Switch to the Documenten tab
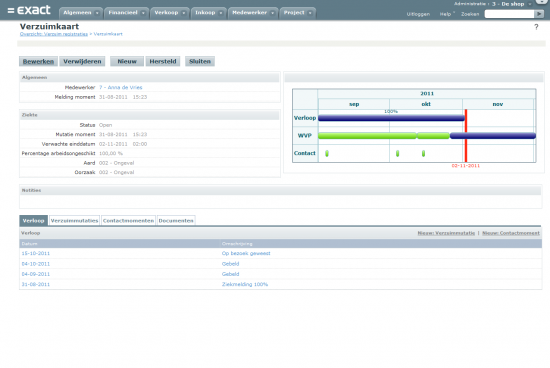The image size is (550, 368). (x=176, y=220)
